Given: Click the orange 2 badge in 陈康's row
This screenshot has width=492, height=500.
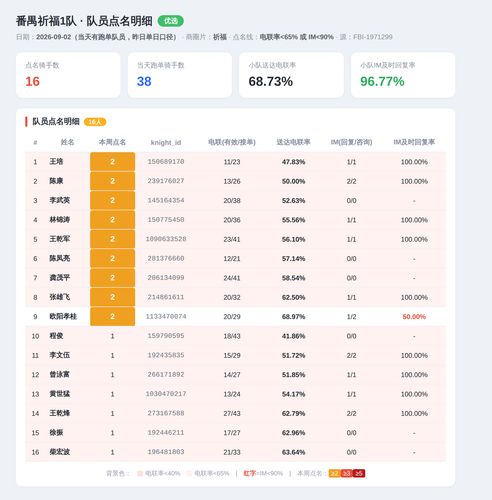Looking at the screenshot, I should tap(113, 181).
